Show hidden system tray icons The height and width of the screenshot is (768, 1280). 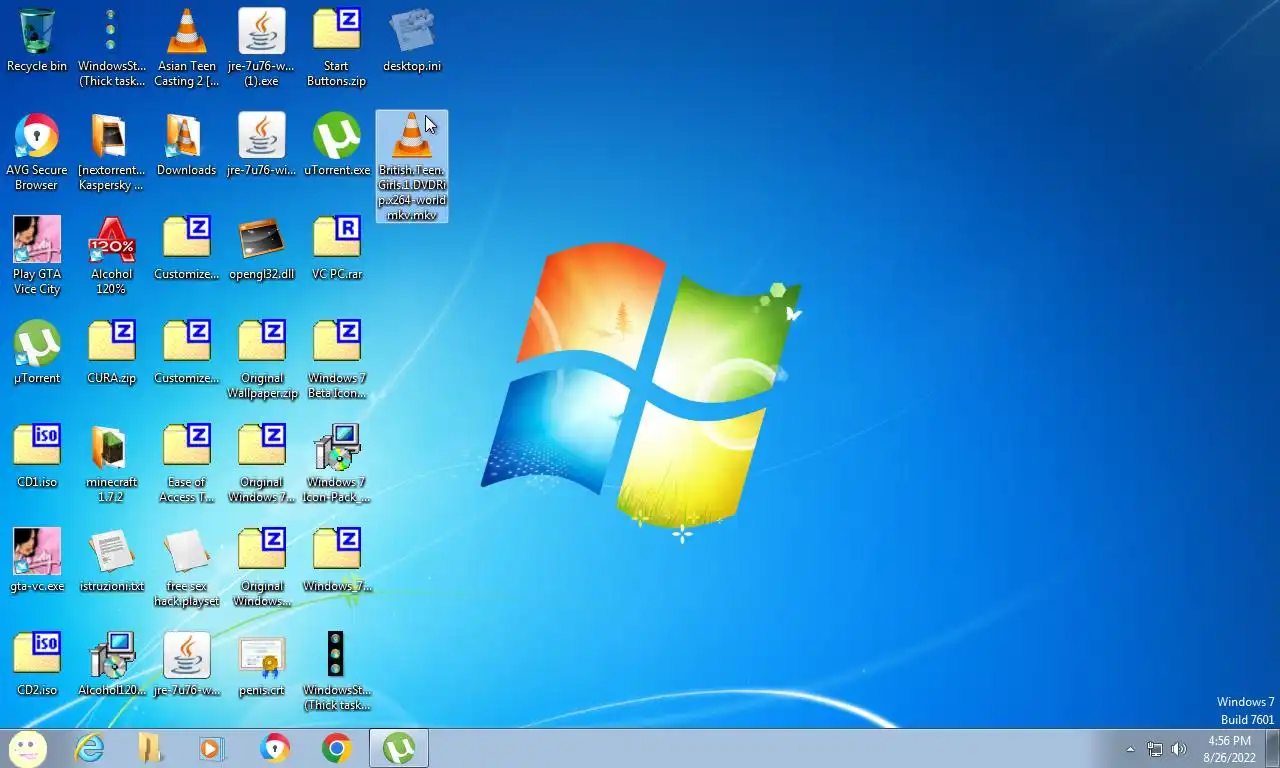(x=1131, y=749)
